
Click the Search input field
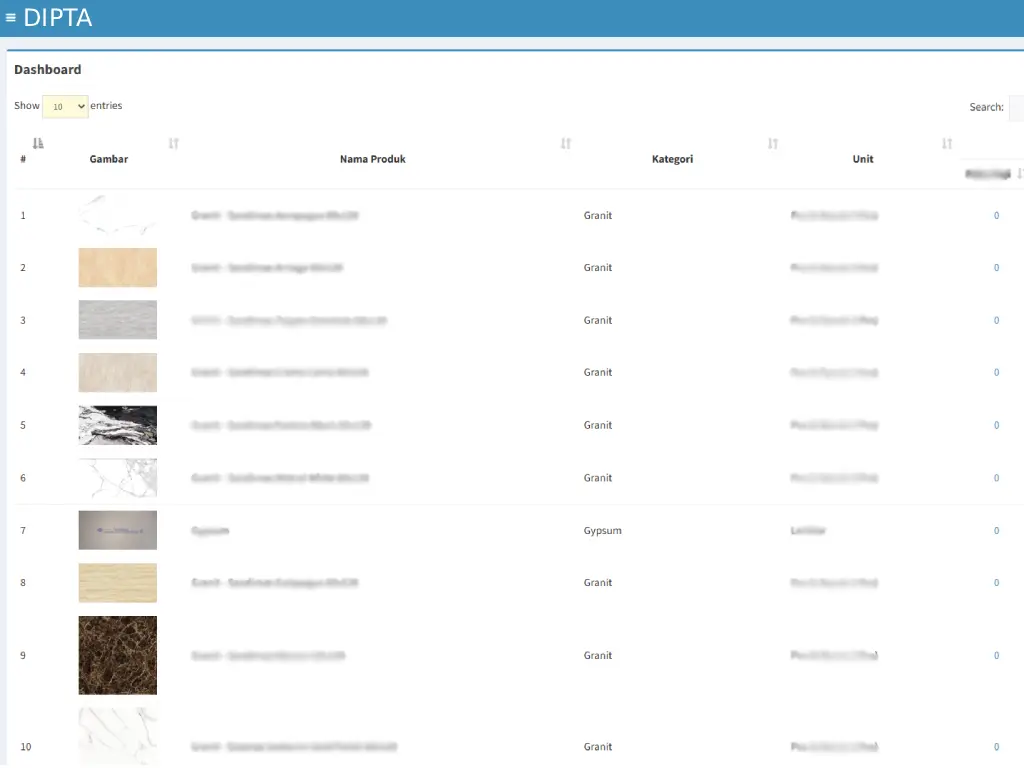[1016, 108]
